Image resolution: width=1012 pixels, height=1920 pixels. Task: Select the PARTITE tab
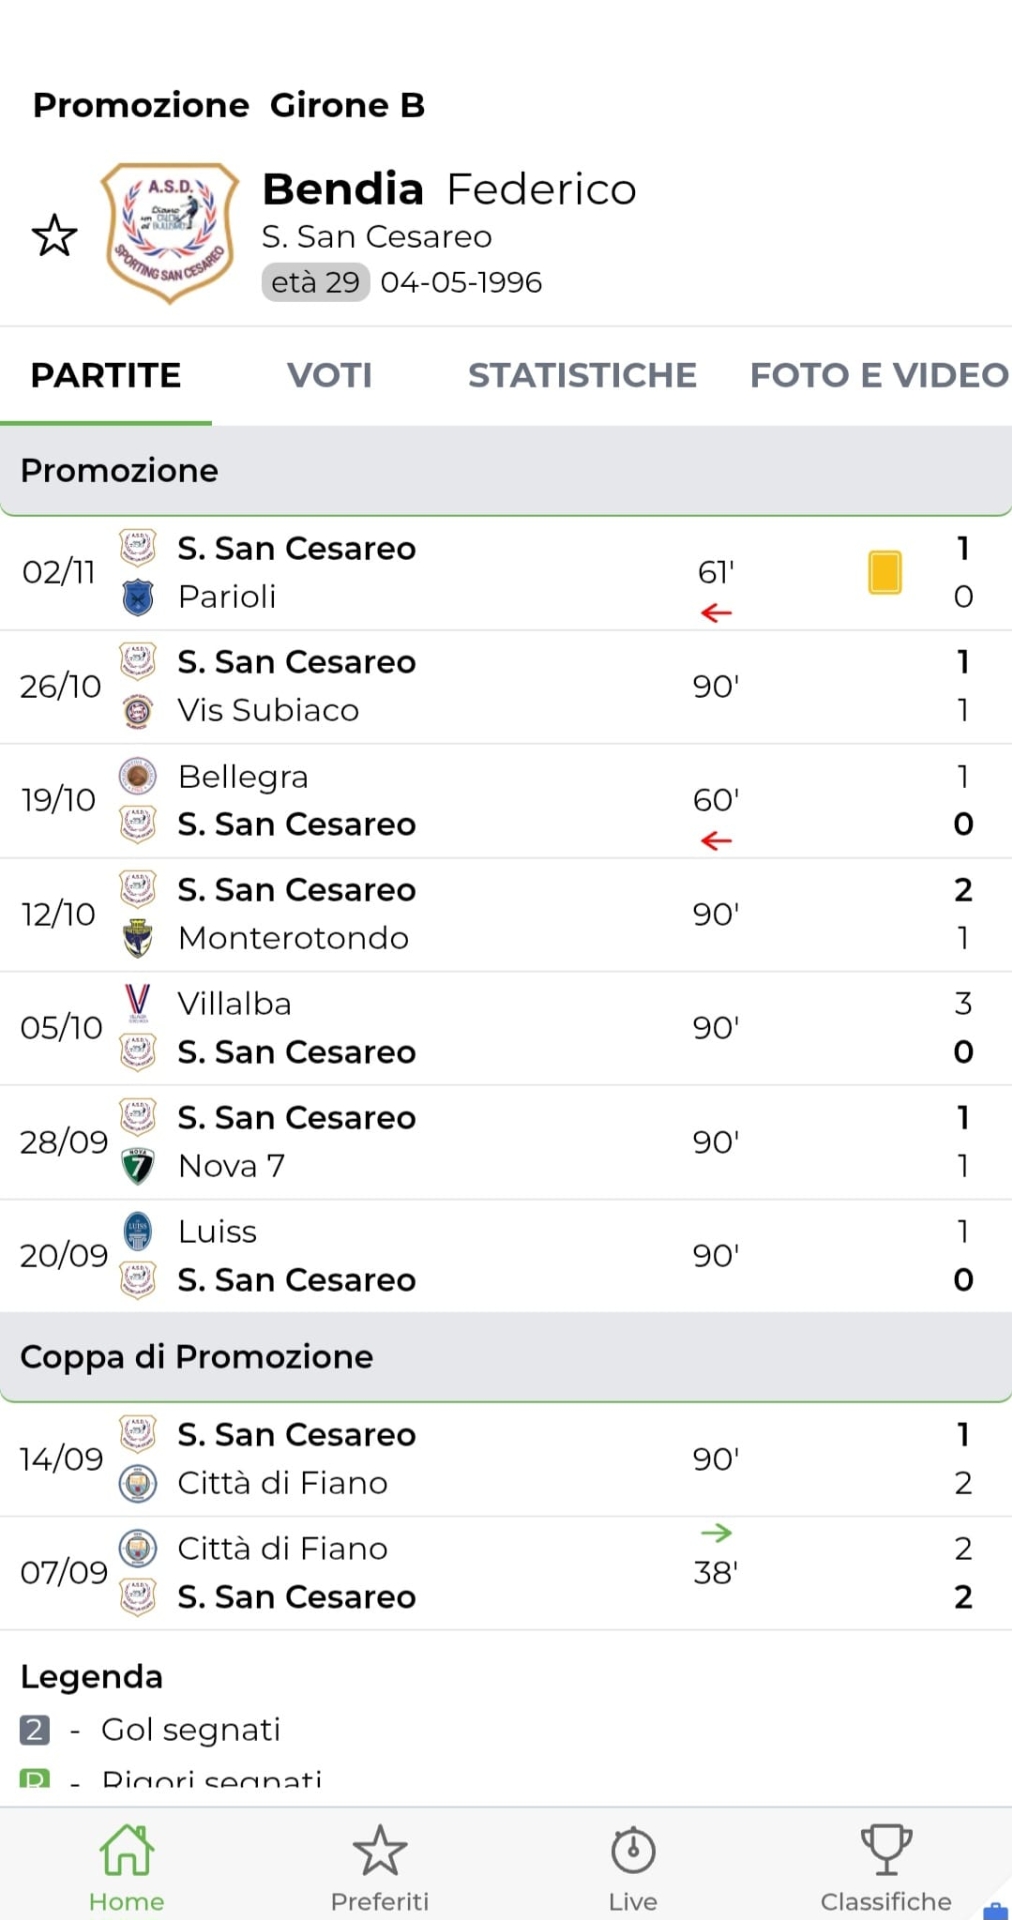click(x=106, y=375)
